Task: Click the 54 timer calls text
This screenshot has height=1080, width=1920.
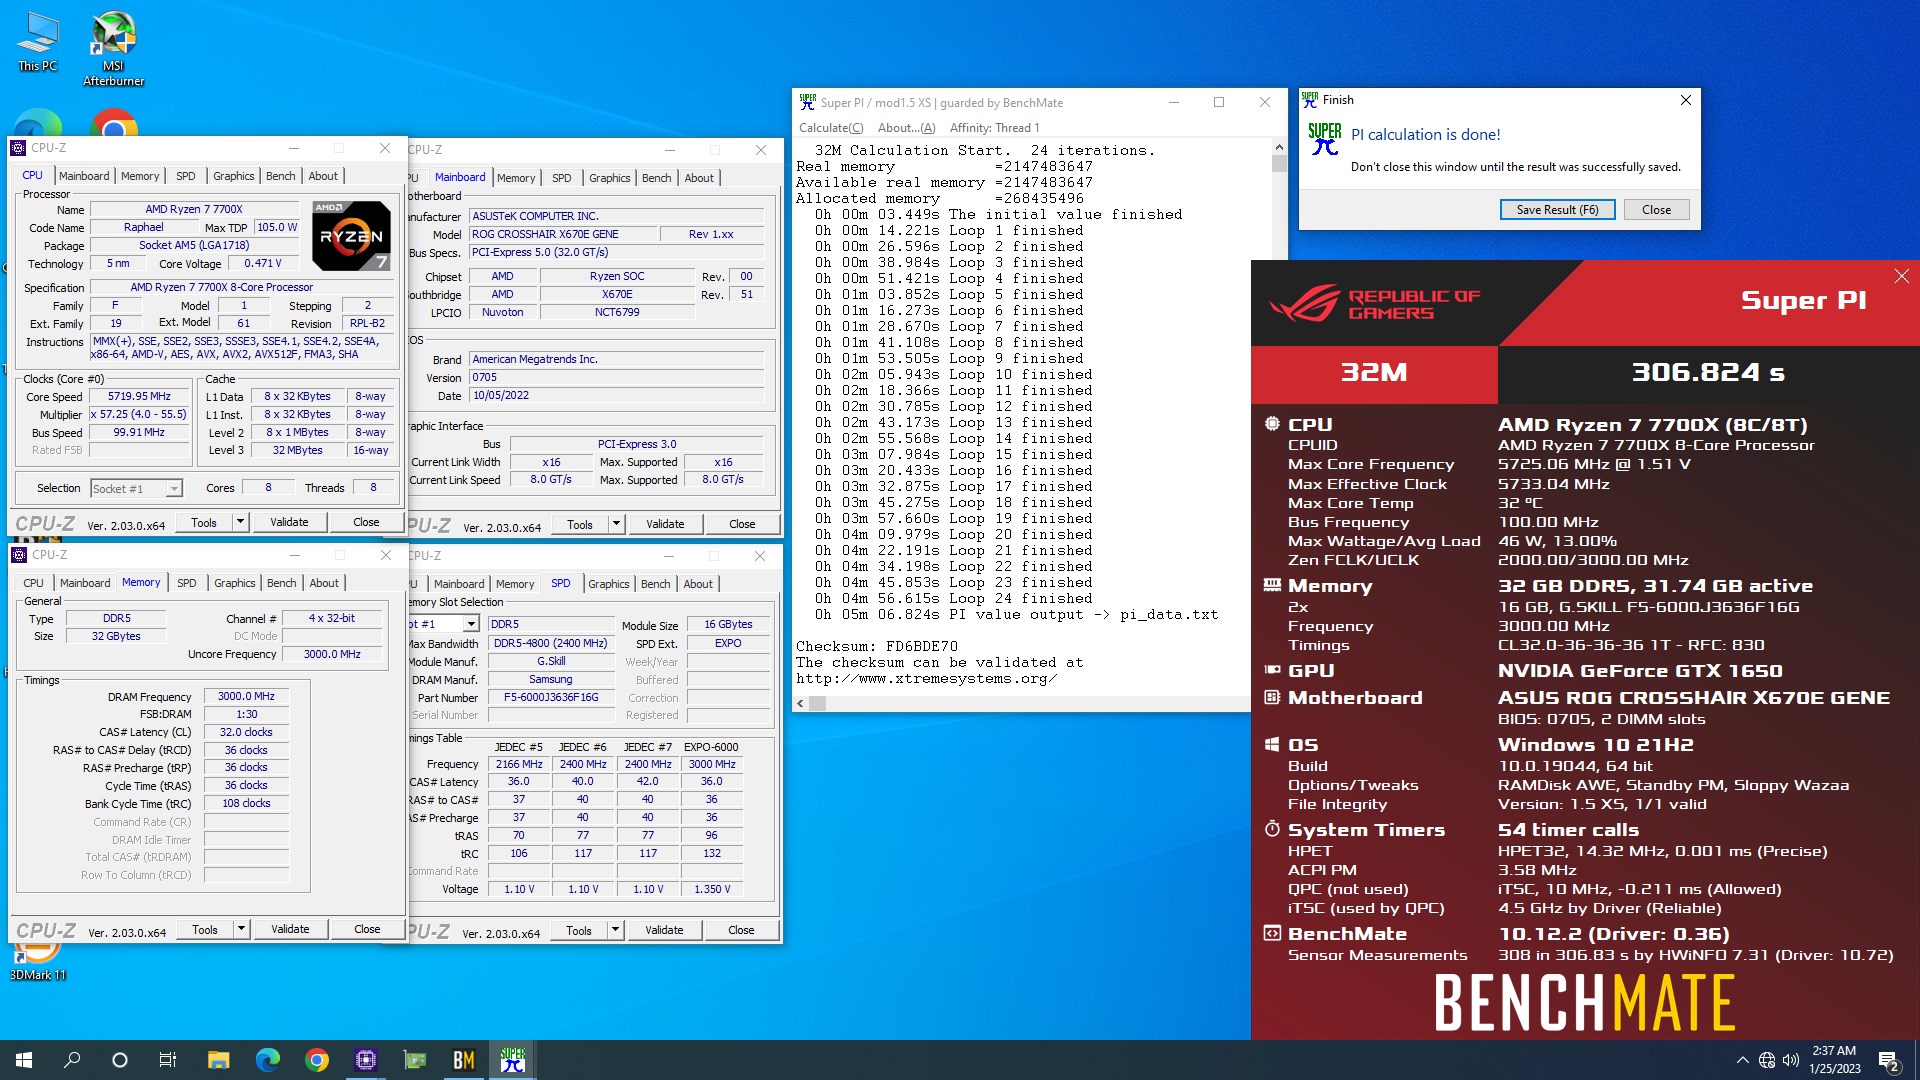Action: [x=1568, y=830]
